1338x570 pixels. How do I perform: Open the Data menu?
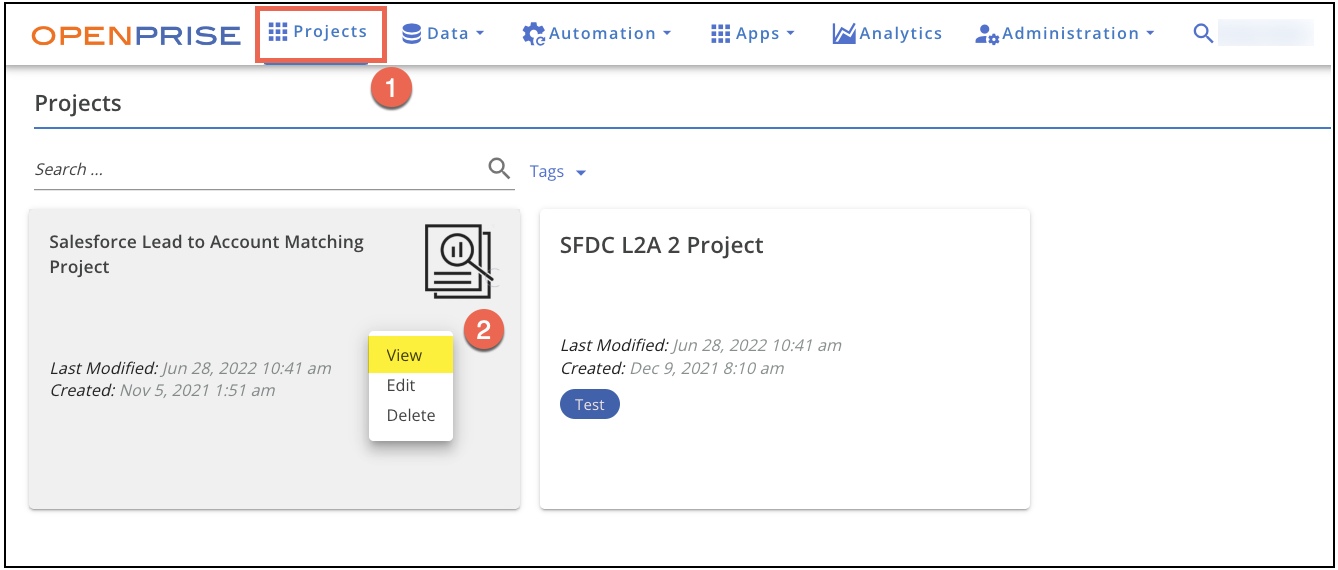[x=442, y=33]
